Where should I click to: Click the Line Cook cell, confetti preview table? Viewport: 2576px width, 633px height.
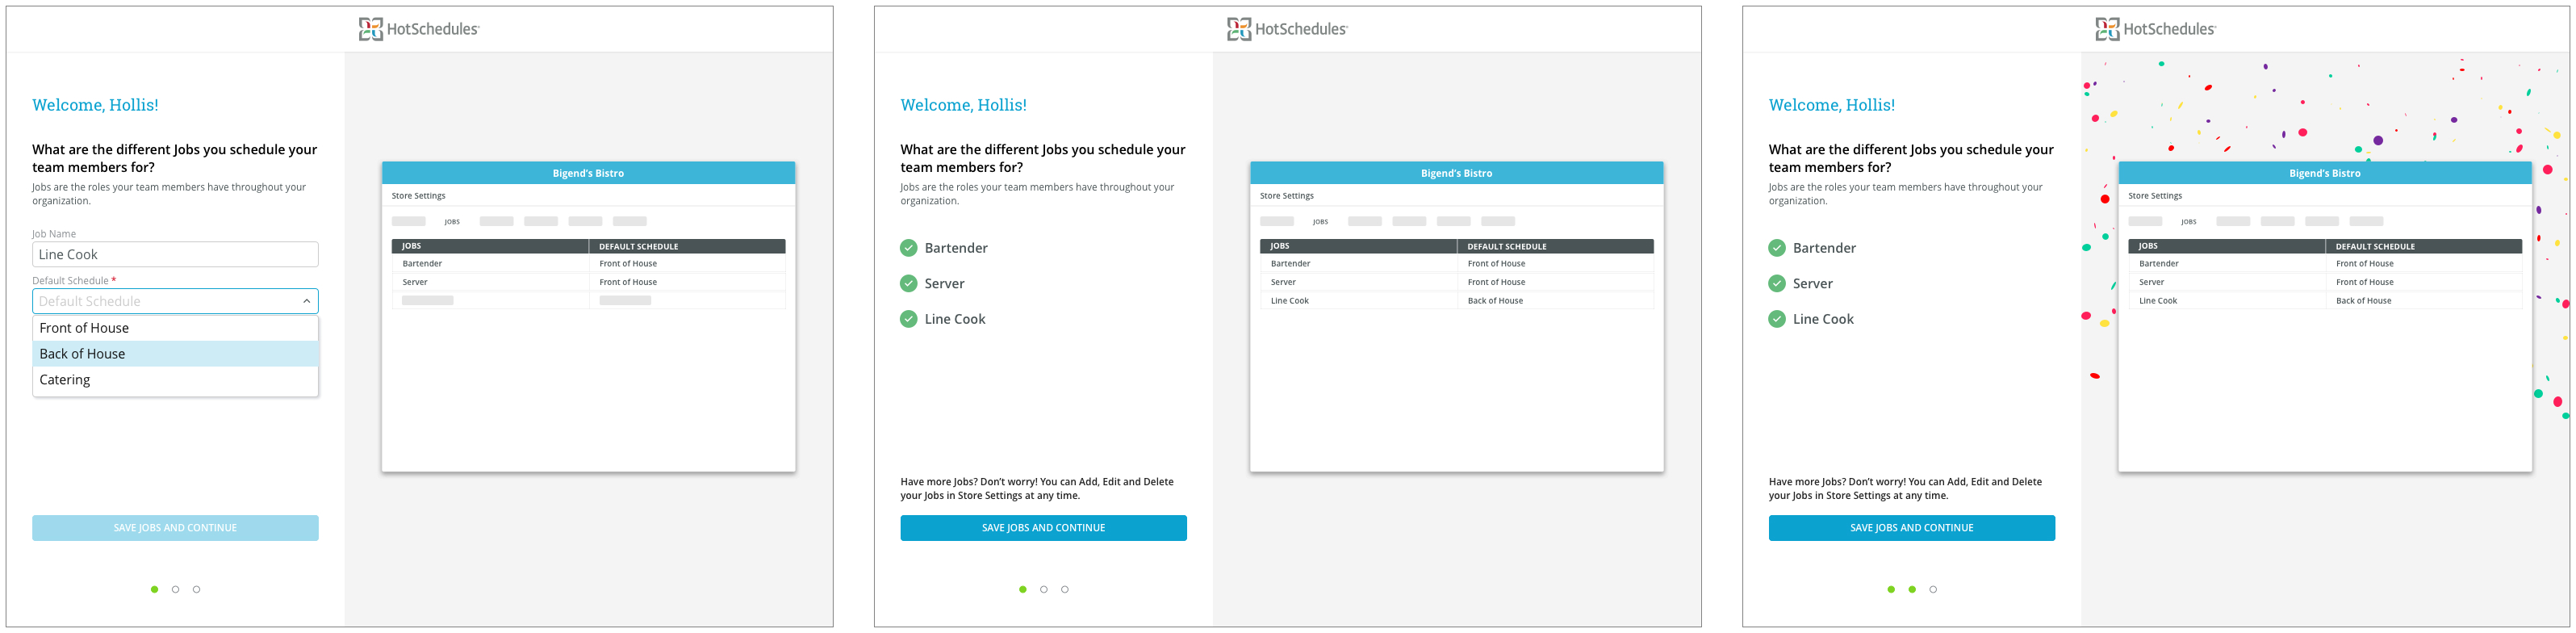pyautogui.click(x=2226, y=300)
